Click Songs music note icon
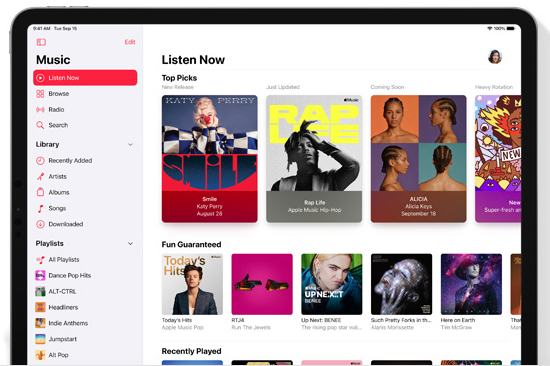Viewport: 550px width, 366px height. [x=40, y=208]
